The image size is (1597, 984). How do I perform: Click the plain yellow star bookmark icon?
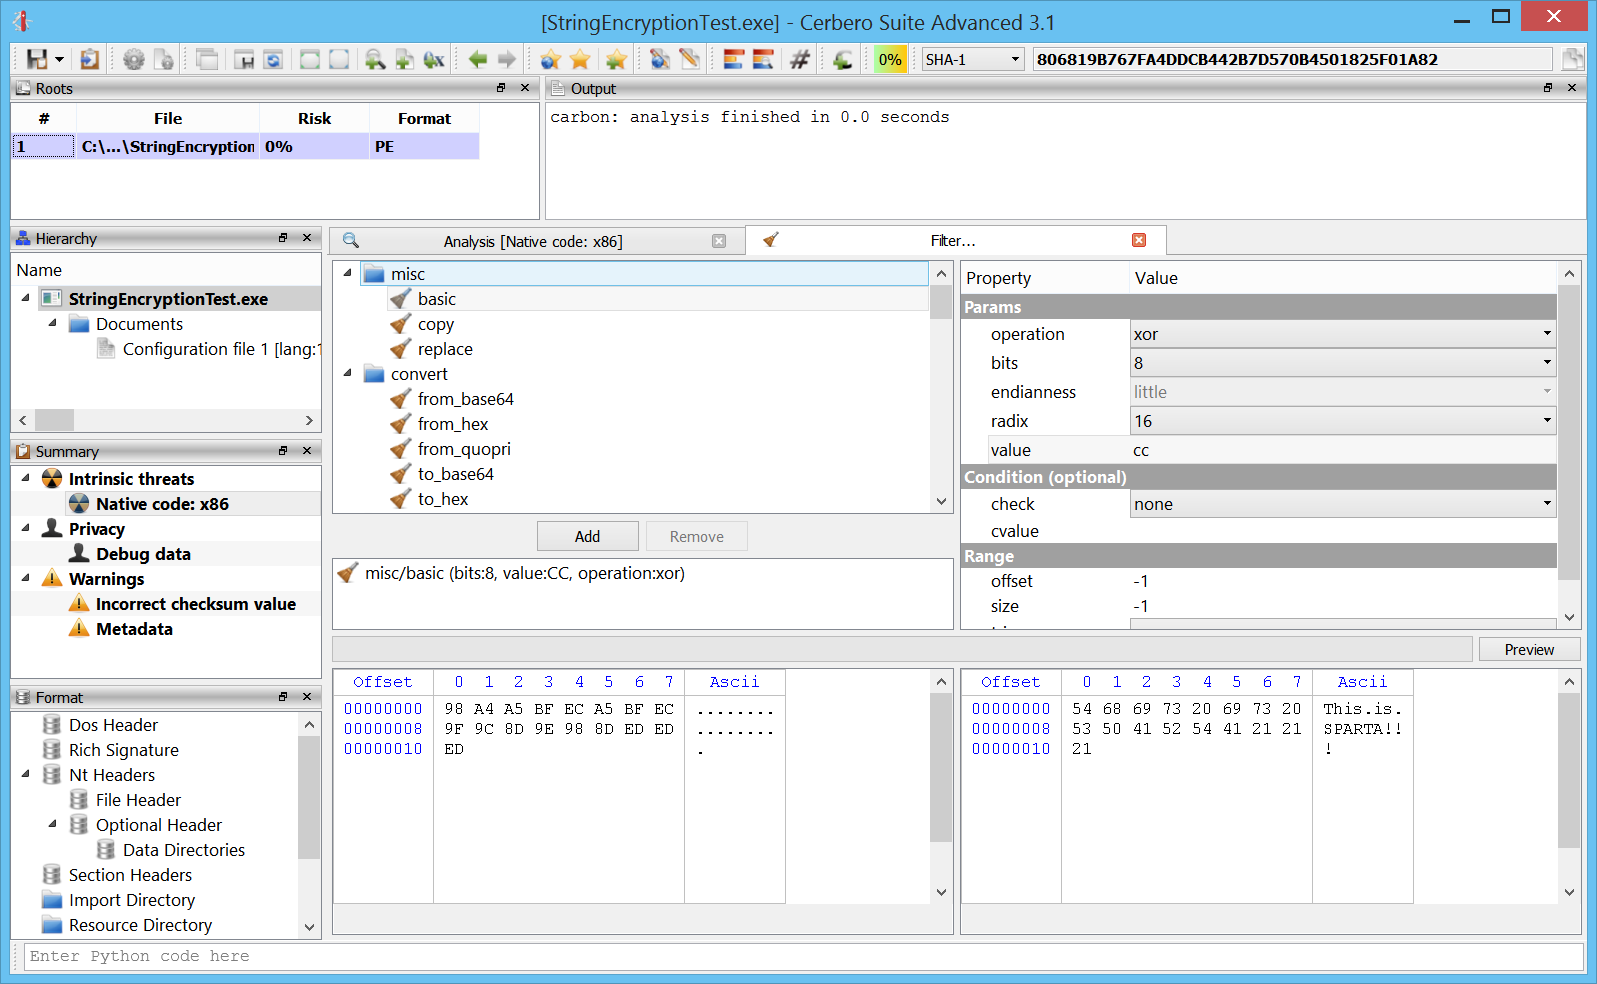point(580,59)
